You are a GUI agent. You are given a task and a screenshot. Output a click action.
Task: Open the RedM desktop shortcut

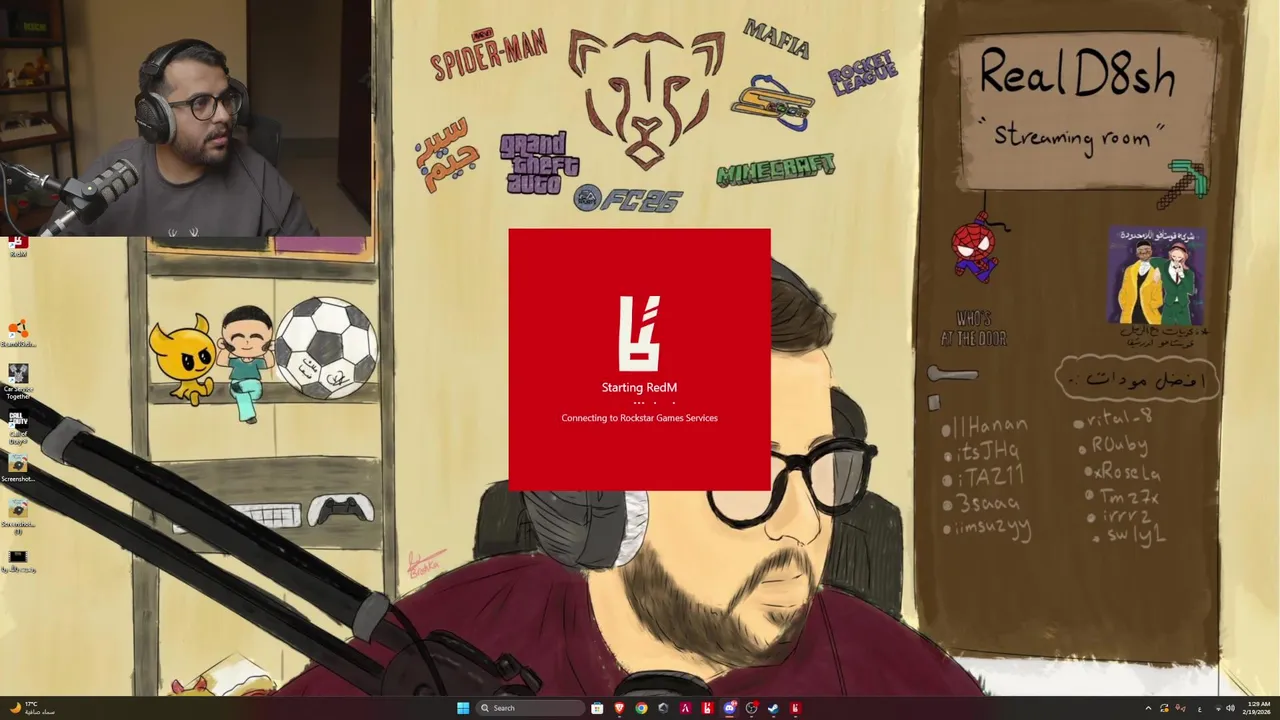[18, 246]
